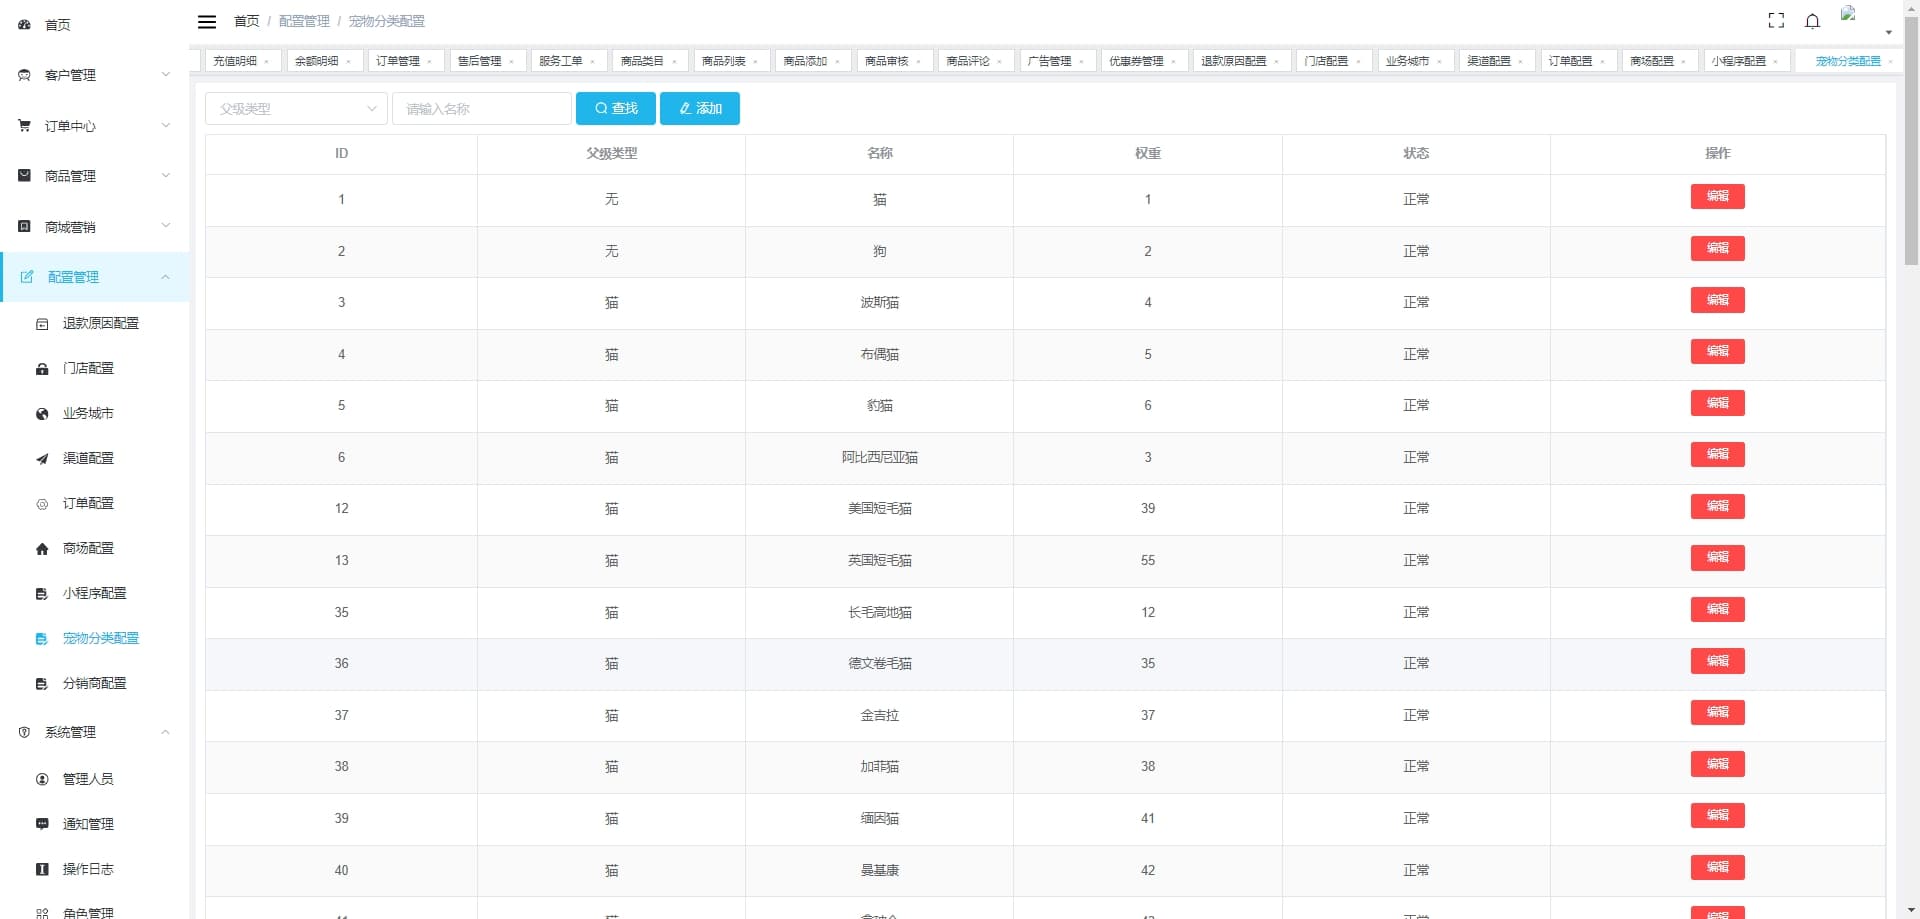1920x919 pixels.
Task: Click 编辑 for the 波斯猫 row
Action: point(1718,300)
